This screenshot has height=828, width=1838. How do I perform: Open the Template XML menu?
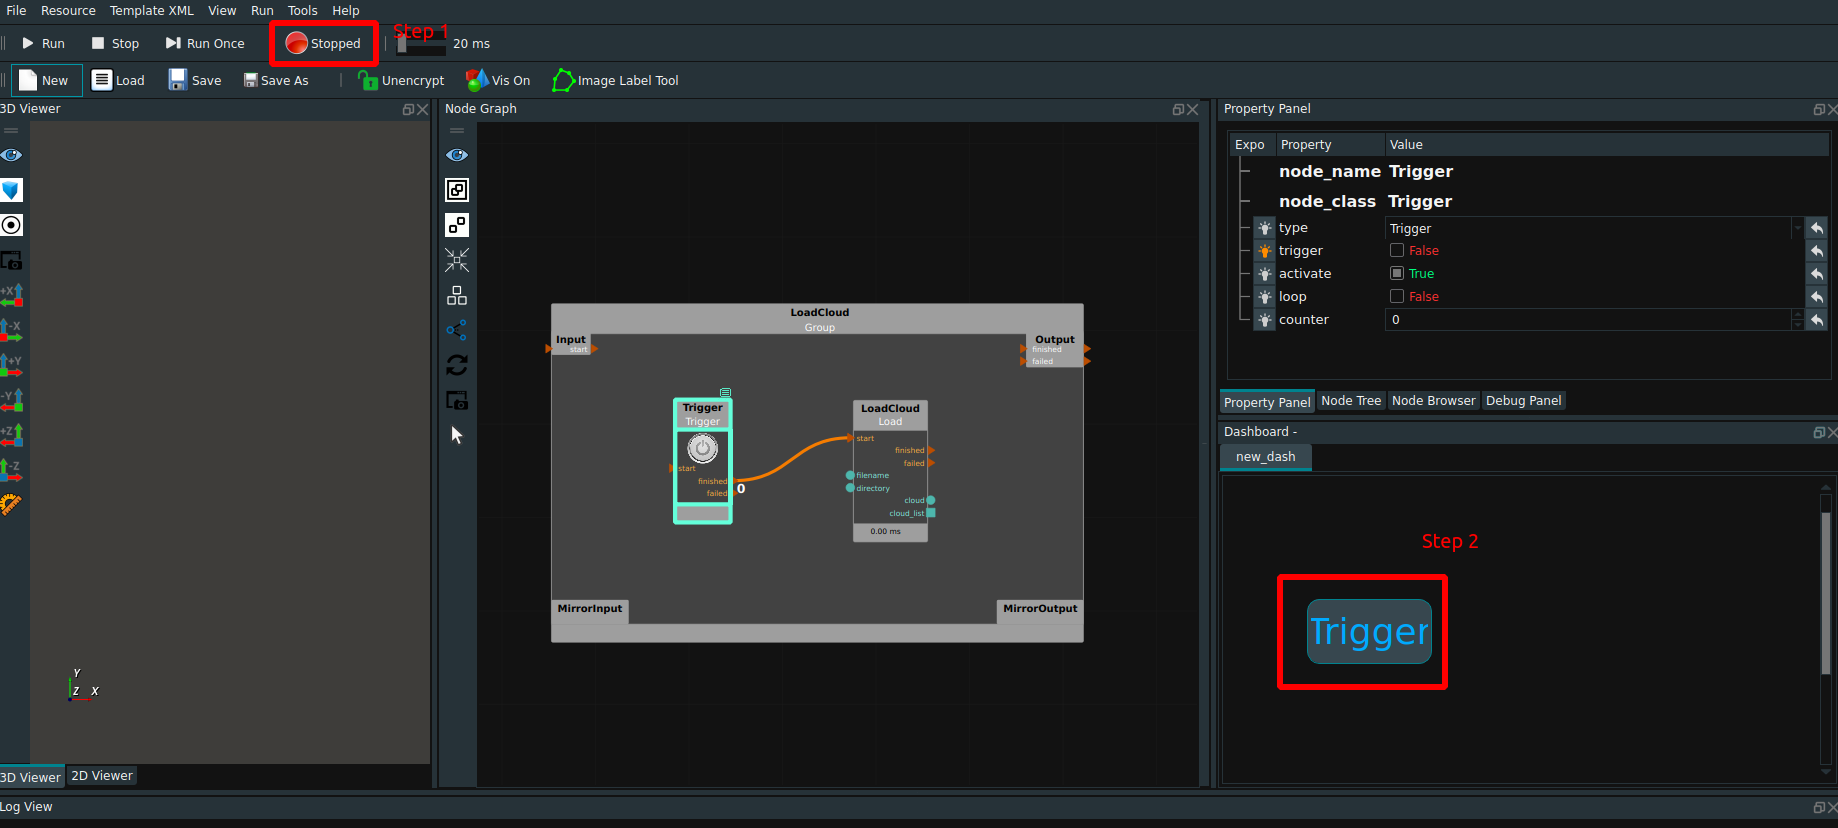pyautogui.click(x=151, y=10)
